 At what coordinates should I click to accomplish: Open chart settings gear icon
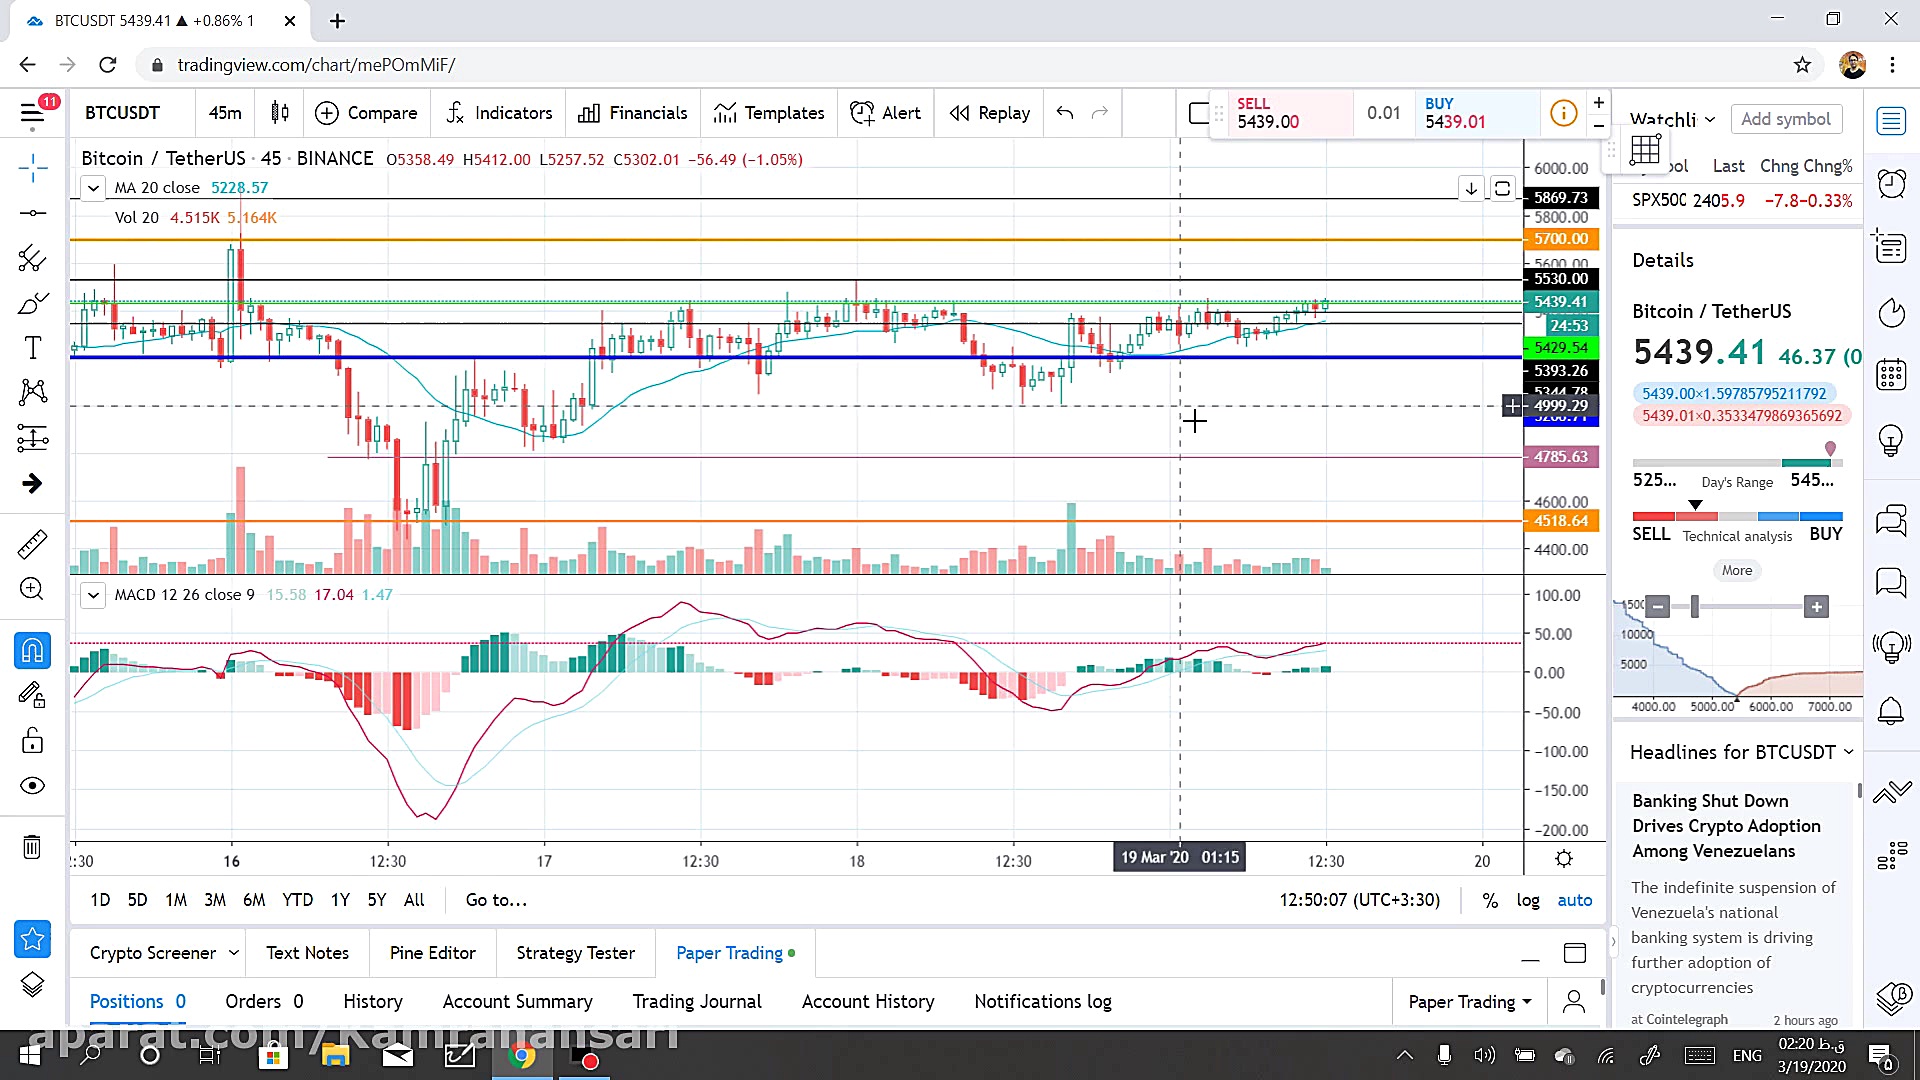coord(1564,859)
